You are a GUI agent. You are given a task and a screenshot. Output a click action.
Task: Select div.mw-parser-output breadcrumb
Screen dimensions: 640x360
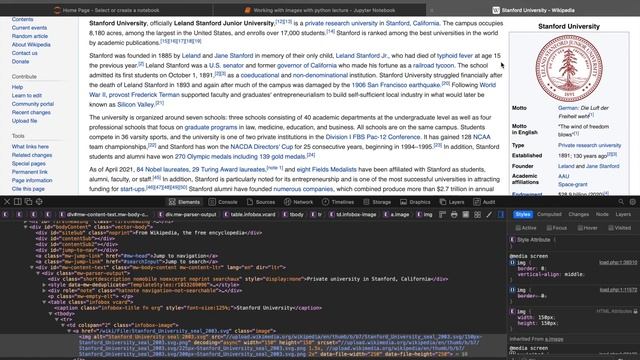click(x=187, y=214)
